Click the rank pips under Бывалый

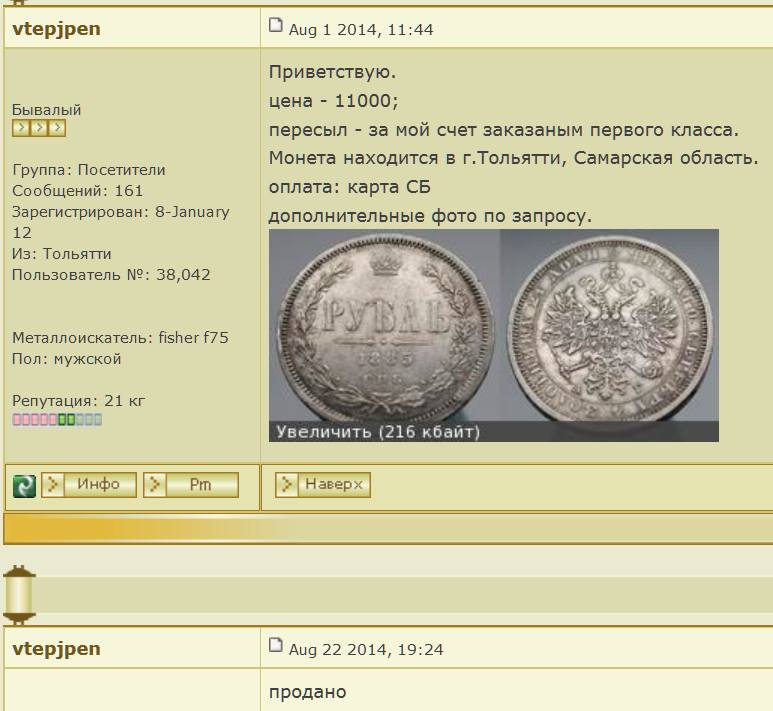pos(39,128)
